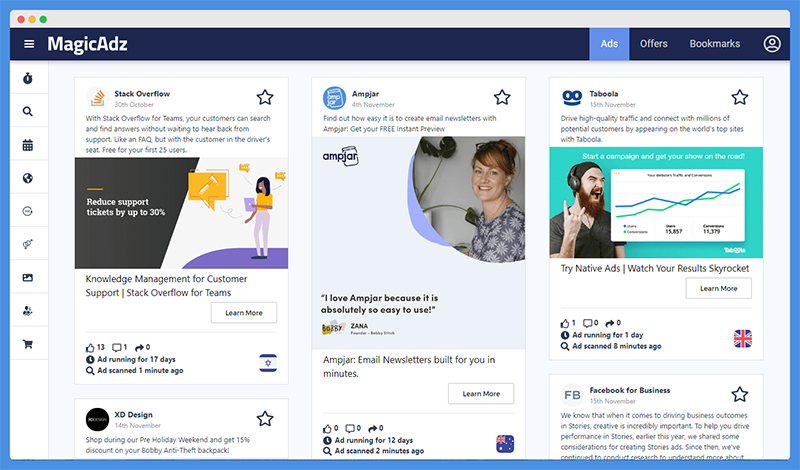Open the Facebook for Business advertiser name
800x470 pixels.
click(x=630, y=390)
